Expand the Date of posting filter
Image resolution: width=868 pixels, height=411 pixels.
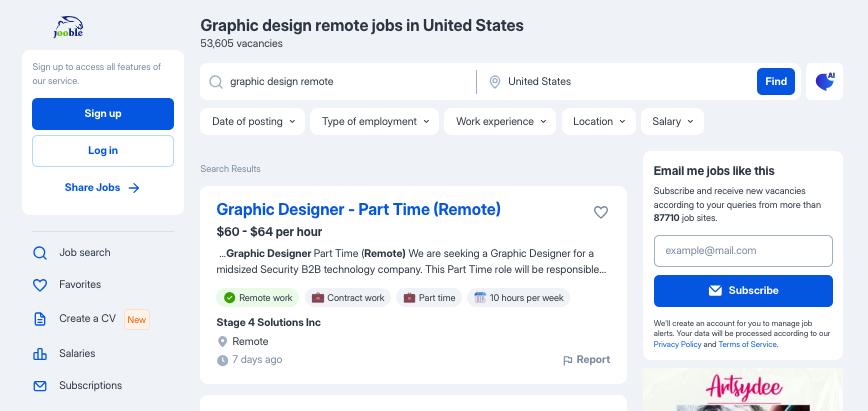pos(252,121)
